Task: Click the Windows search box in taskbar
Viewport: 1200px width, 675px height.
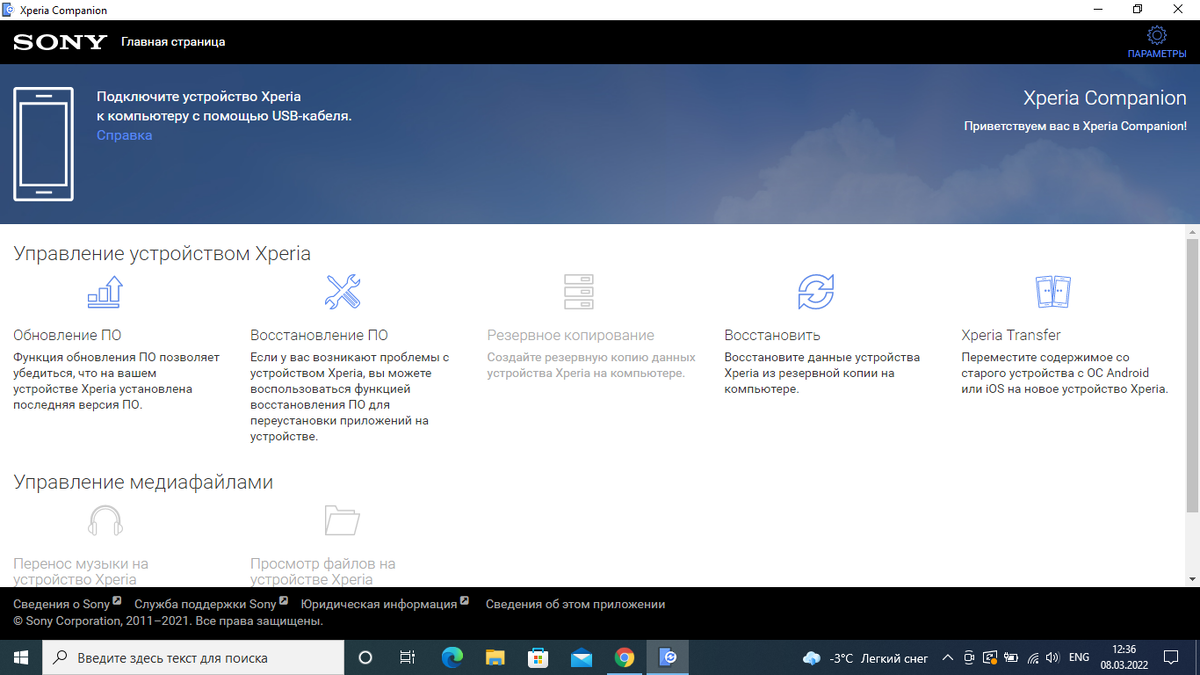Action: click(193, 658)
